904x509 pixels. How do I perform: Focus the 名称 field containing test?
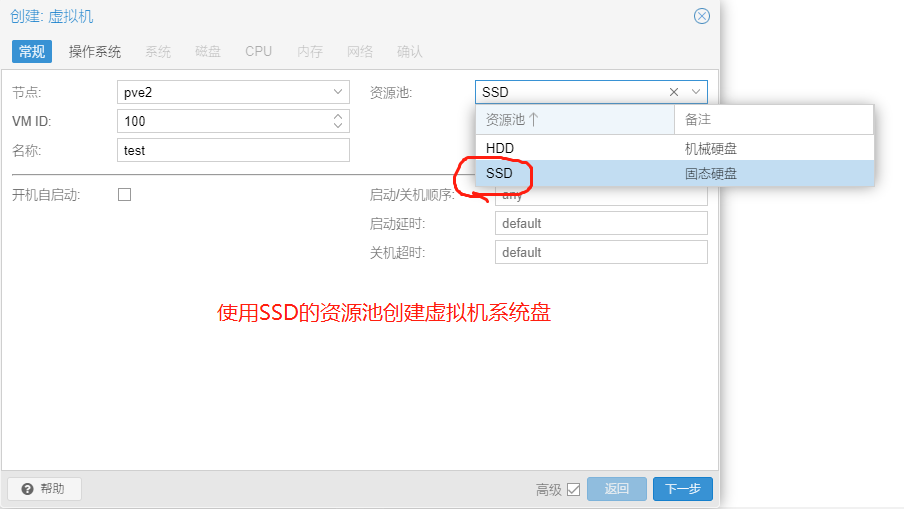point(232,150)
